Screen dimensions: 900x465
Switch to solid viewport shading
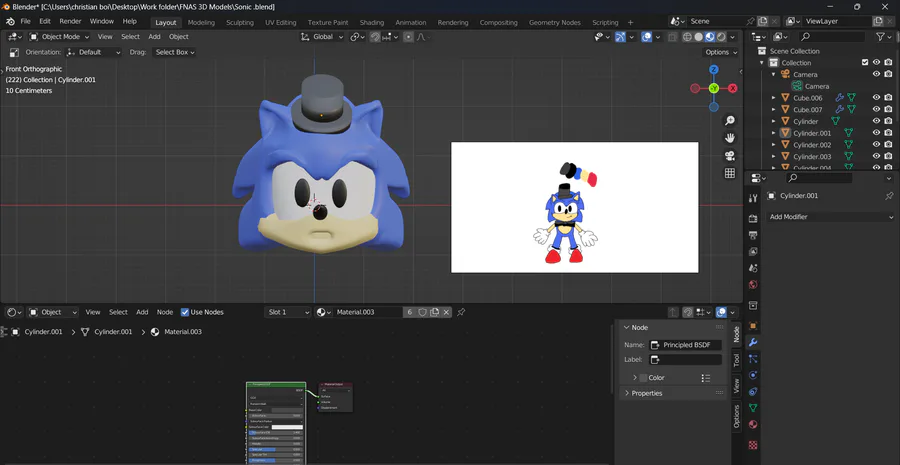coord(699,37)
